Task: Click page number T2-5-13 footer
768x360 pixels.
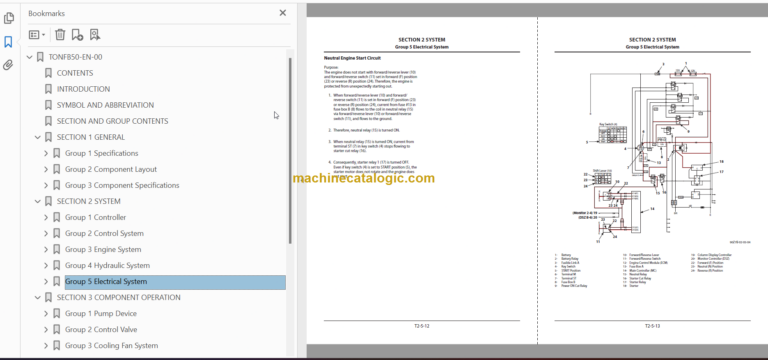Action: [x=652, y=326]
